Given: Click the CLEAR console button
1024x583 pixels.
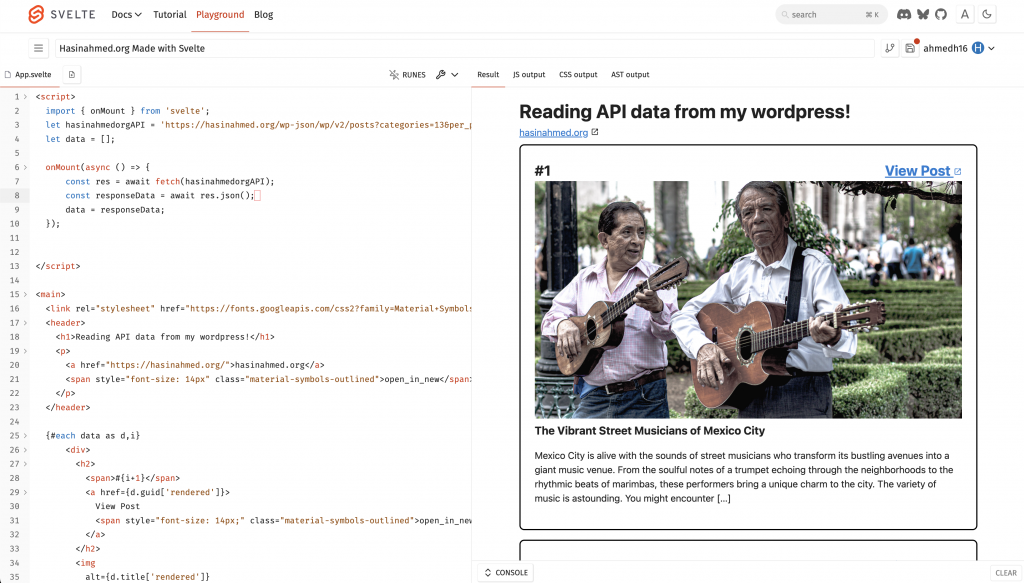Looking at the screenshot, I should (1005, 573).
